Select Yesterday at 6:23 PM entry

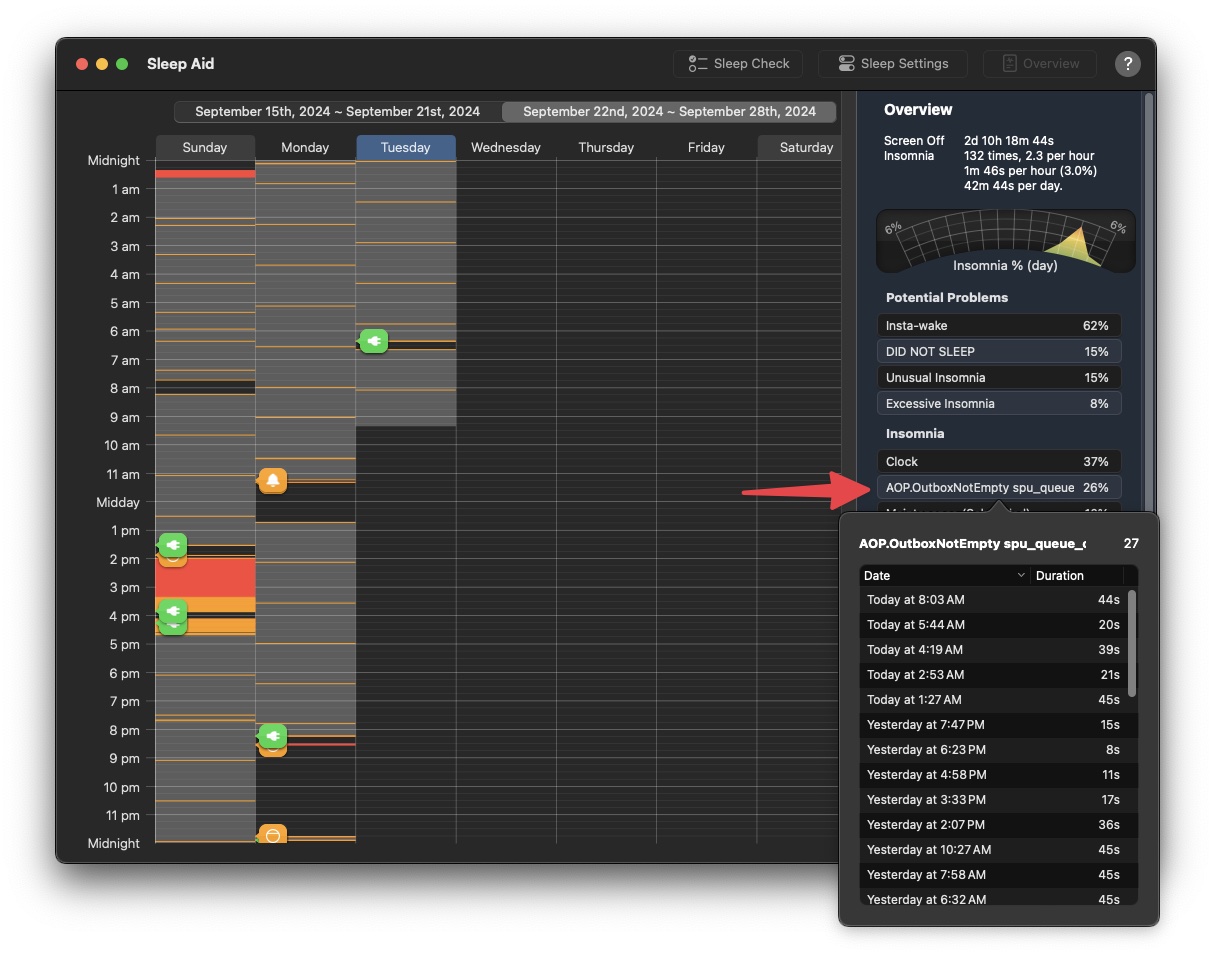[x=993, y=749]
